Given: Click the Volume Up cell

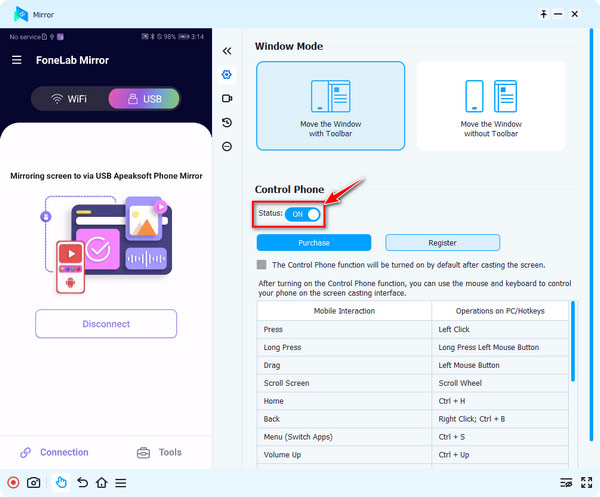Looking at the screenshot, I should pyautogui.click(x=344, y=455).
